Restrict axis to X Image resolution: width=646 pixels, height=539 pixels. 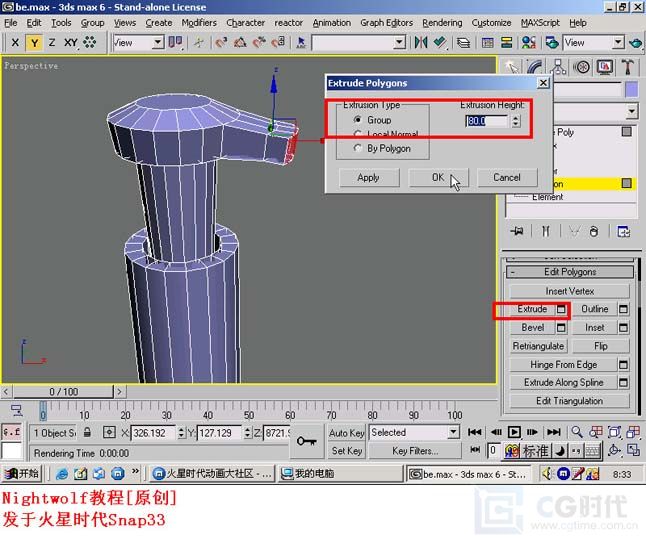click(15, 42)
